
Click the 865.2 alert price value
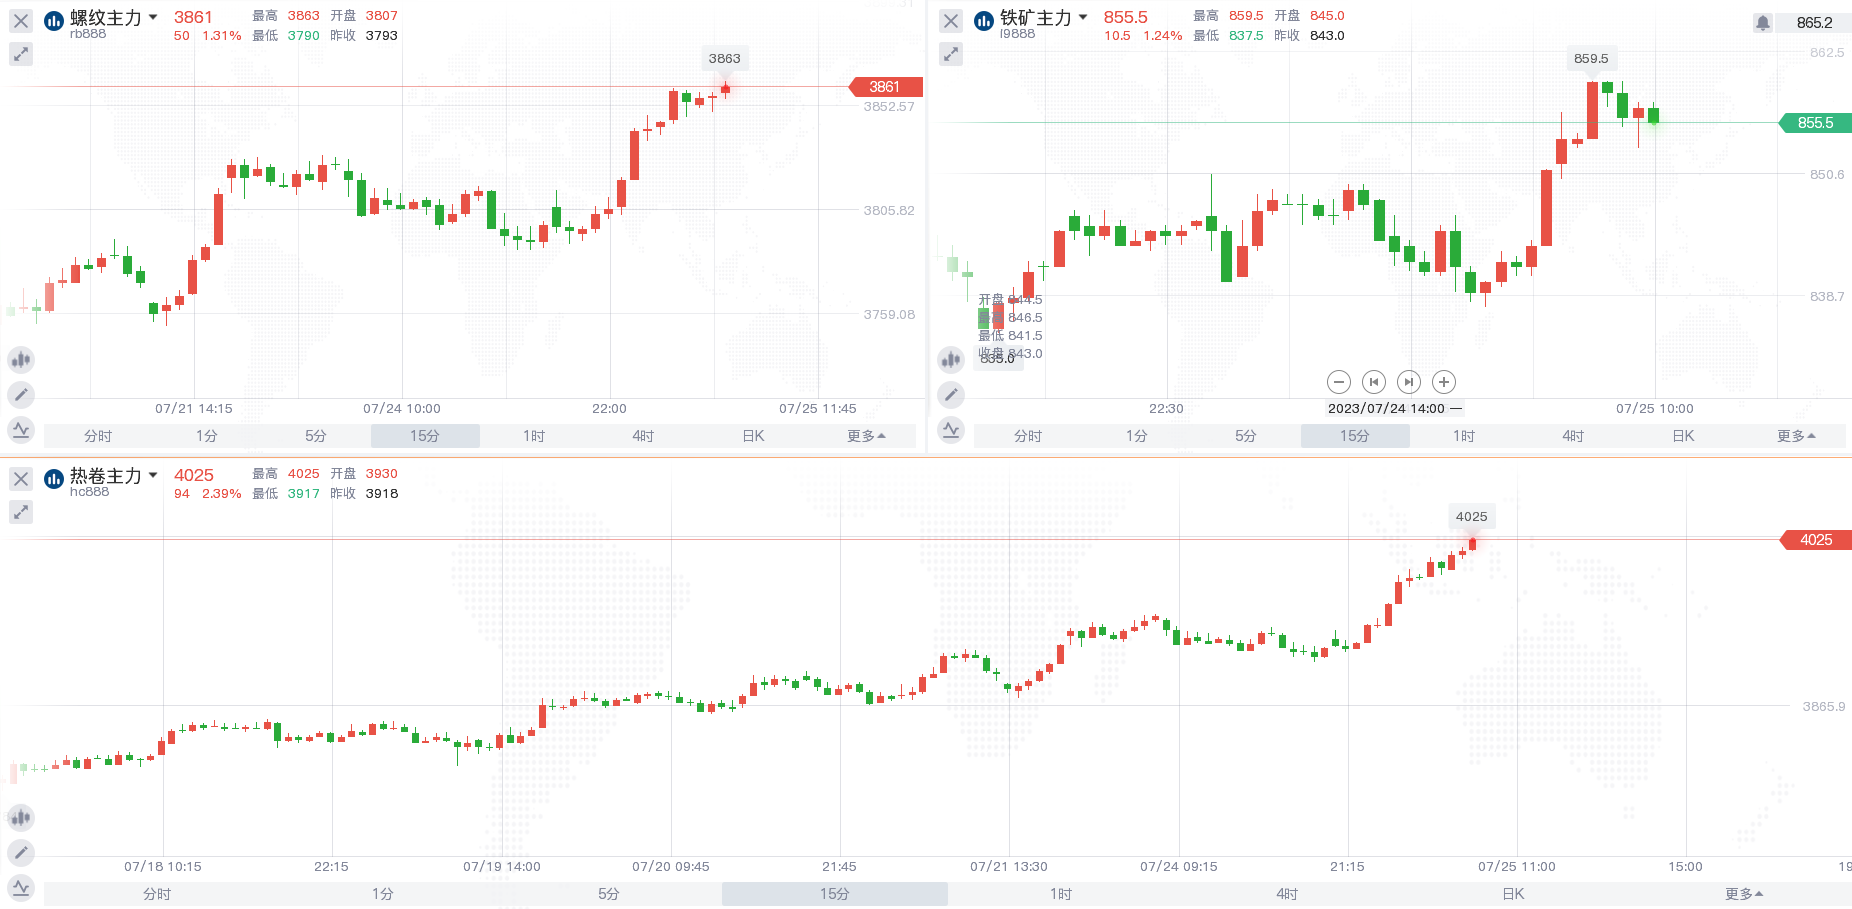tap(1814, 23)
